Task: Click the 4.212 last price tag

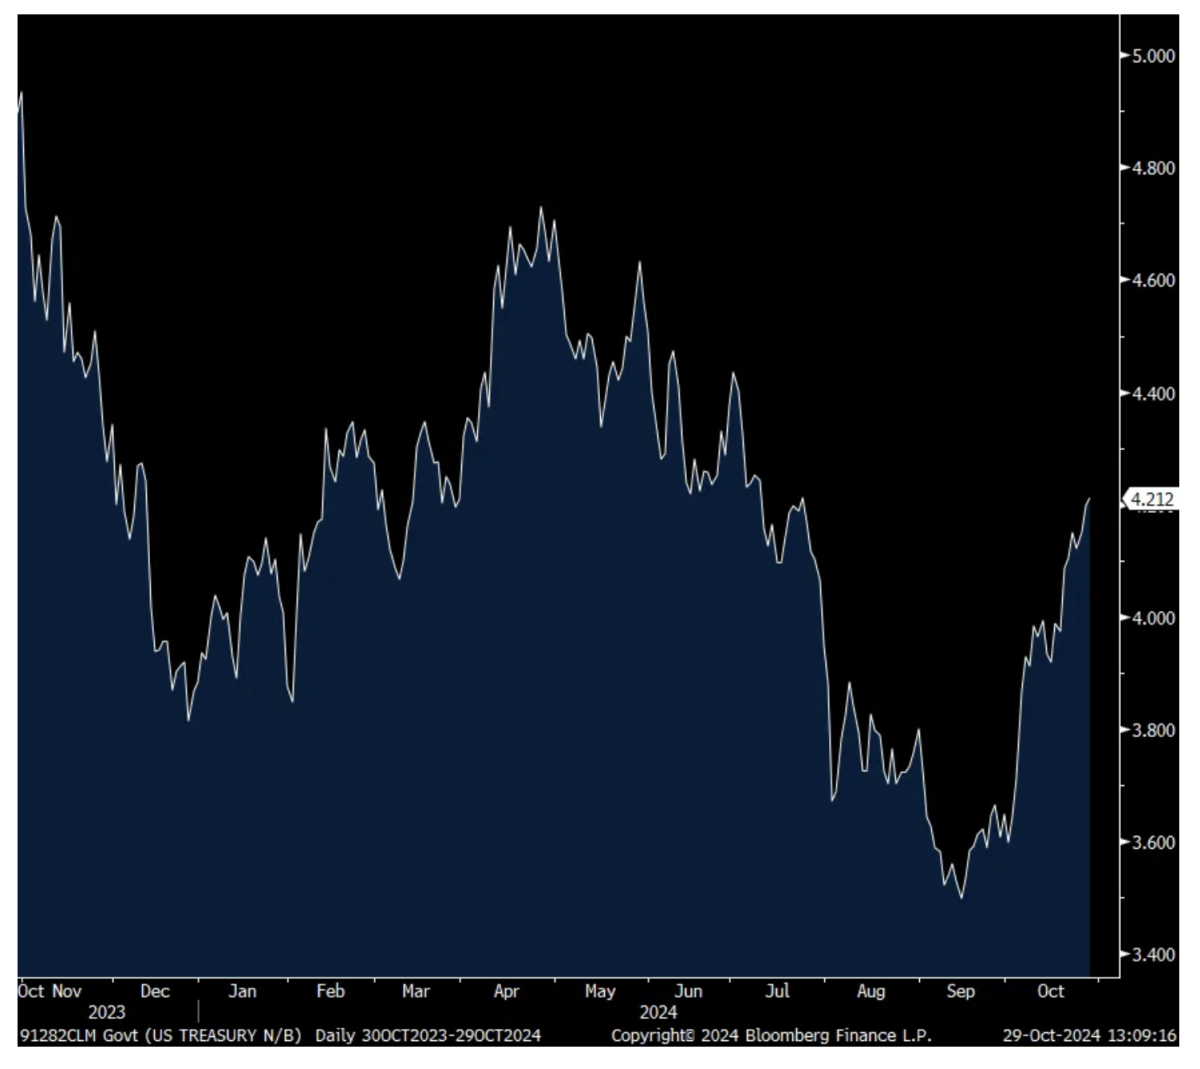Action: pos(1153,498)
